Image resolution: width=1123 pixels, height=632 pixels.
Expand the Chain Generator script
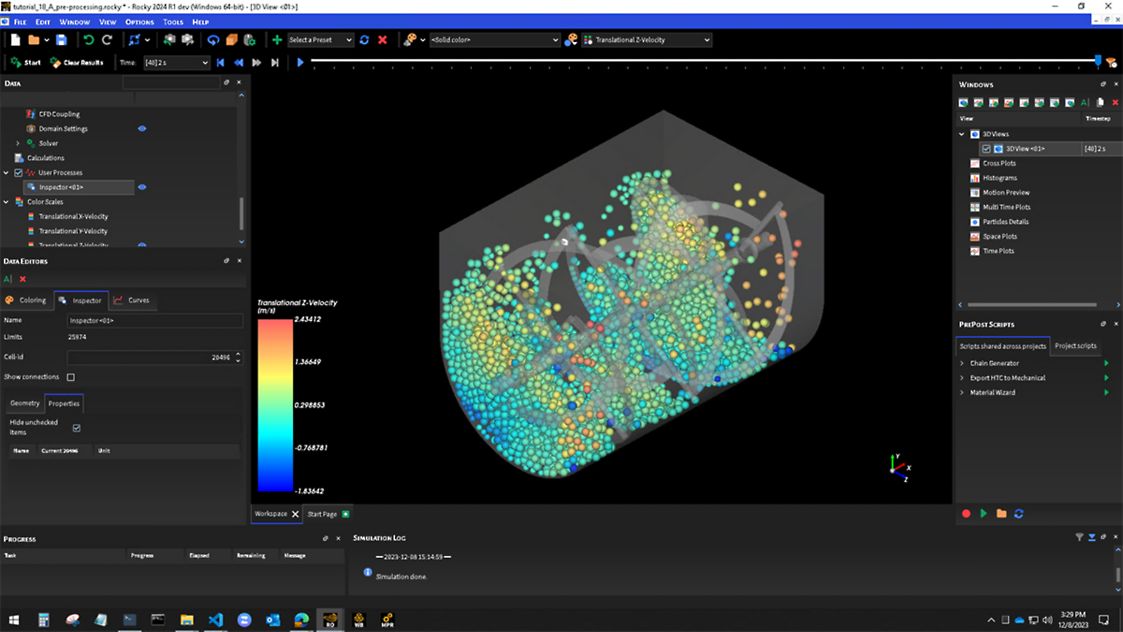962,363
